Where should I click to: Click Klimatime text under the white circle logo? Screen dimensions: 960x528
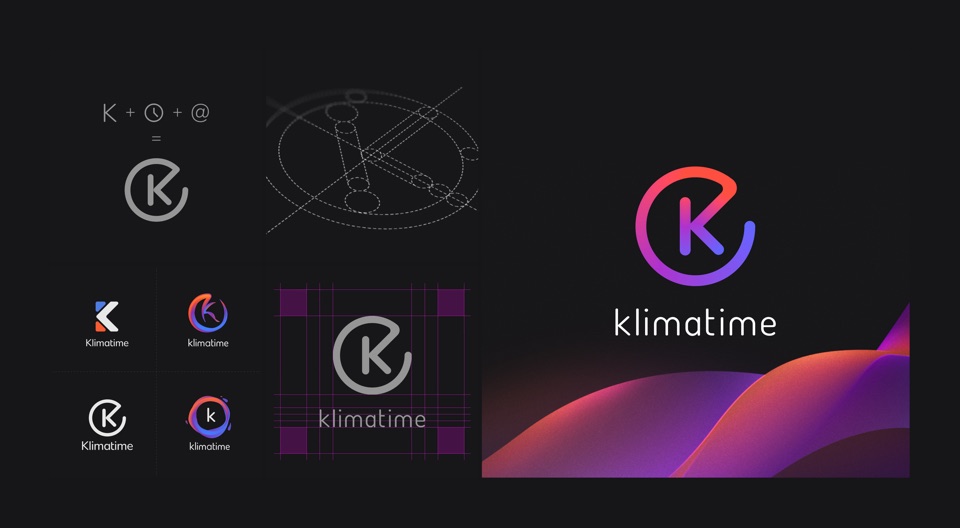[x=107, y=446]
